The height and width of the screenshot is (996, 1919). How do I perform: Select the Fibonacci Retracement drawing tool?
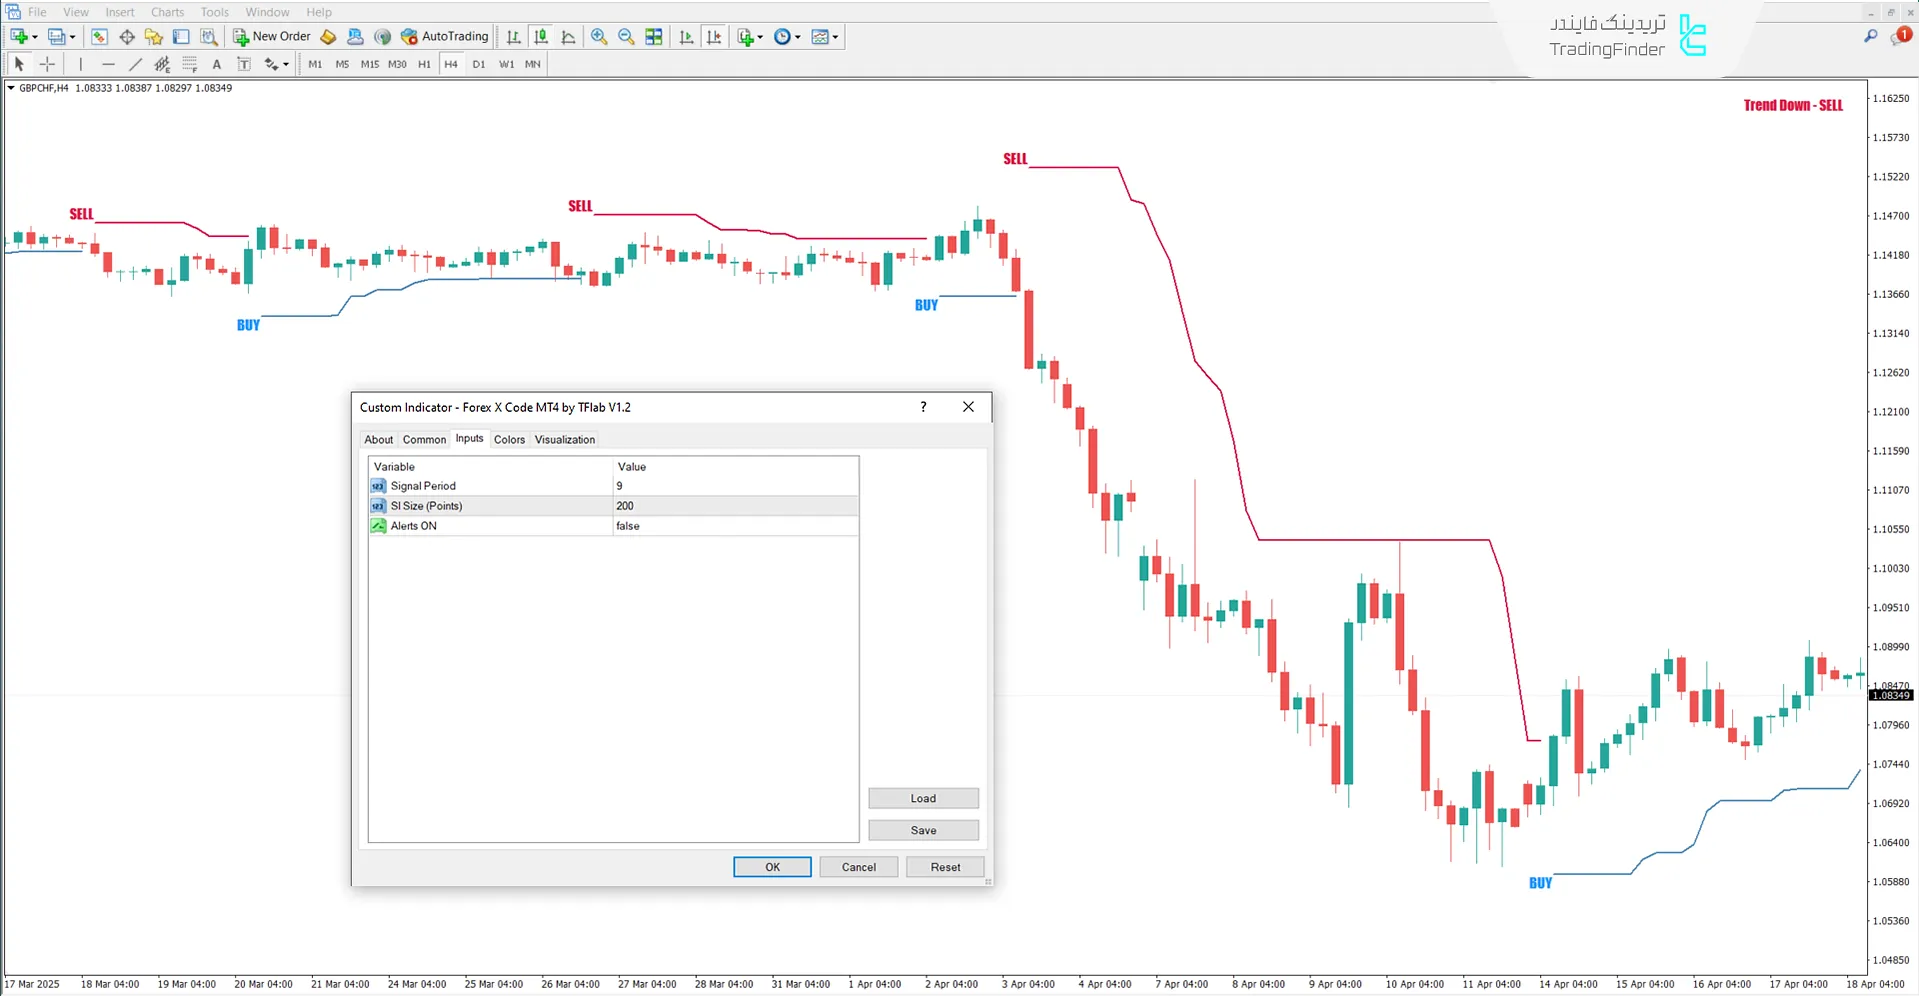[x=190, y=63]
